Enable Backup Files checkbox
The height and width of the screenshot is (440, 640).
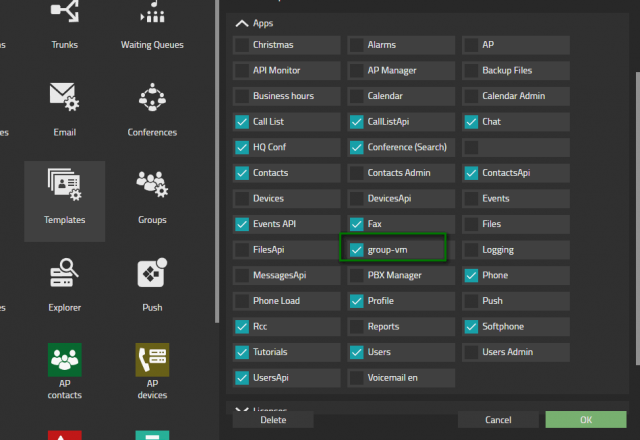pyautogui.click(x=471, y=71)
